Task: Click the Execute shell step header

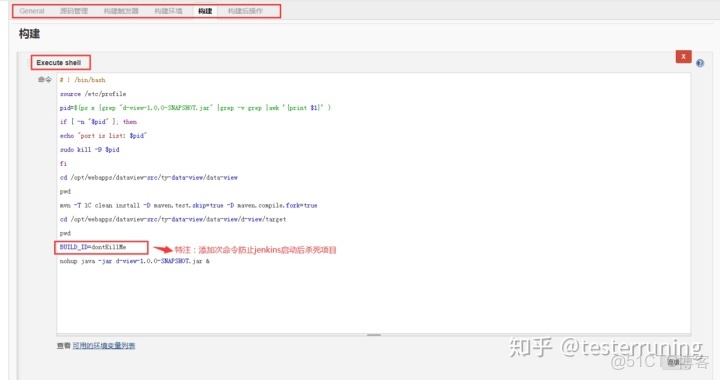Action: [x=59, y=62]
